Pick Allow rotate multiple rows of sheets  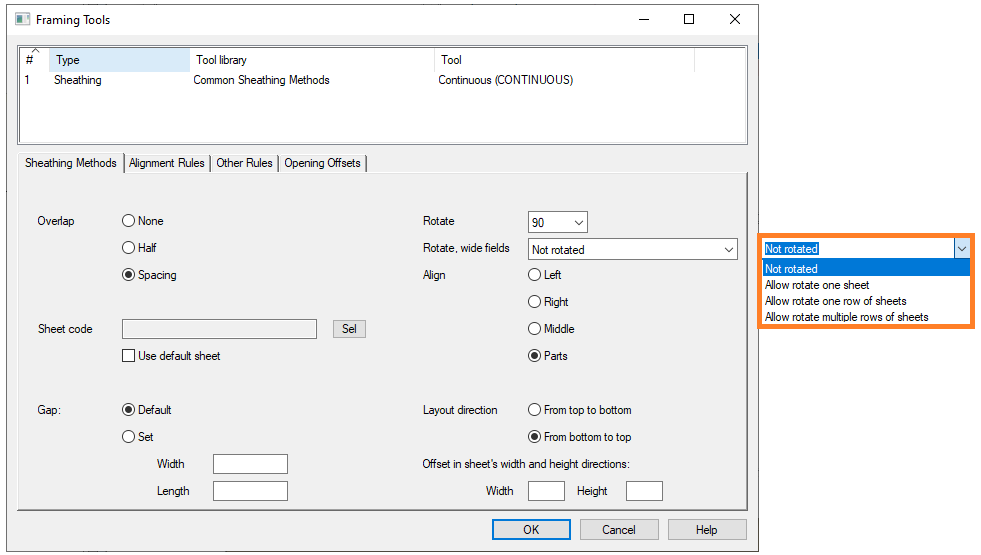coord(846,317)
